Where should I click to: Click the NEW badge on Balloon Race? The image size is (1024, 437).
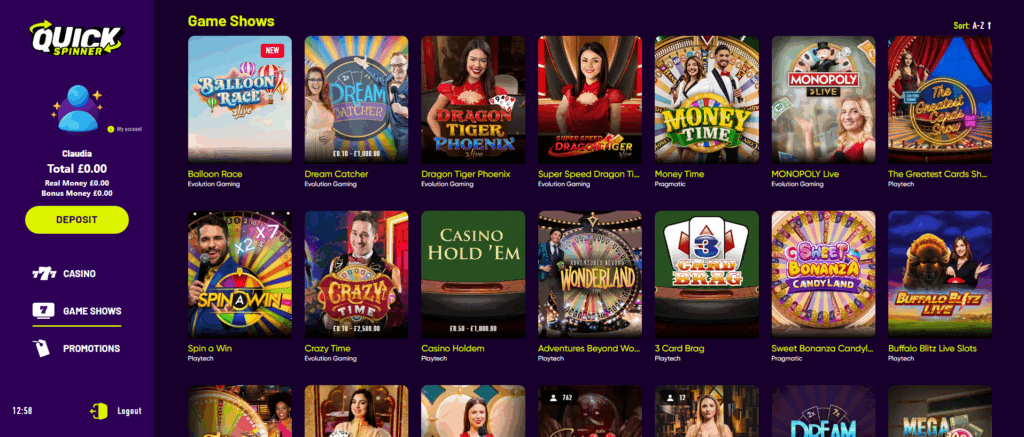click(272, 50)
